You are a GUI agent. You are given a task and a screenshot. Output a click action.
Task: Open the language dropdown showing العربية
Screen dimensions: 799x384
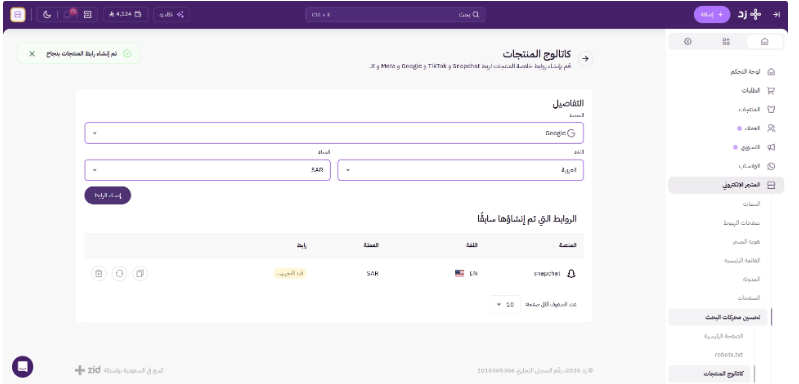click(x=461, y=170)
